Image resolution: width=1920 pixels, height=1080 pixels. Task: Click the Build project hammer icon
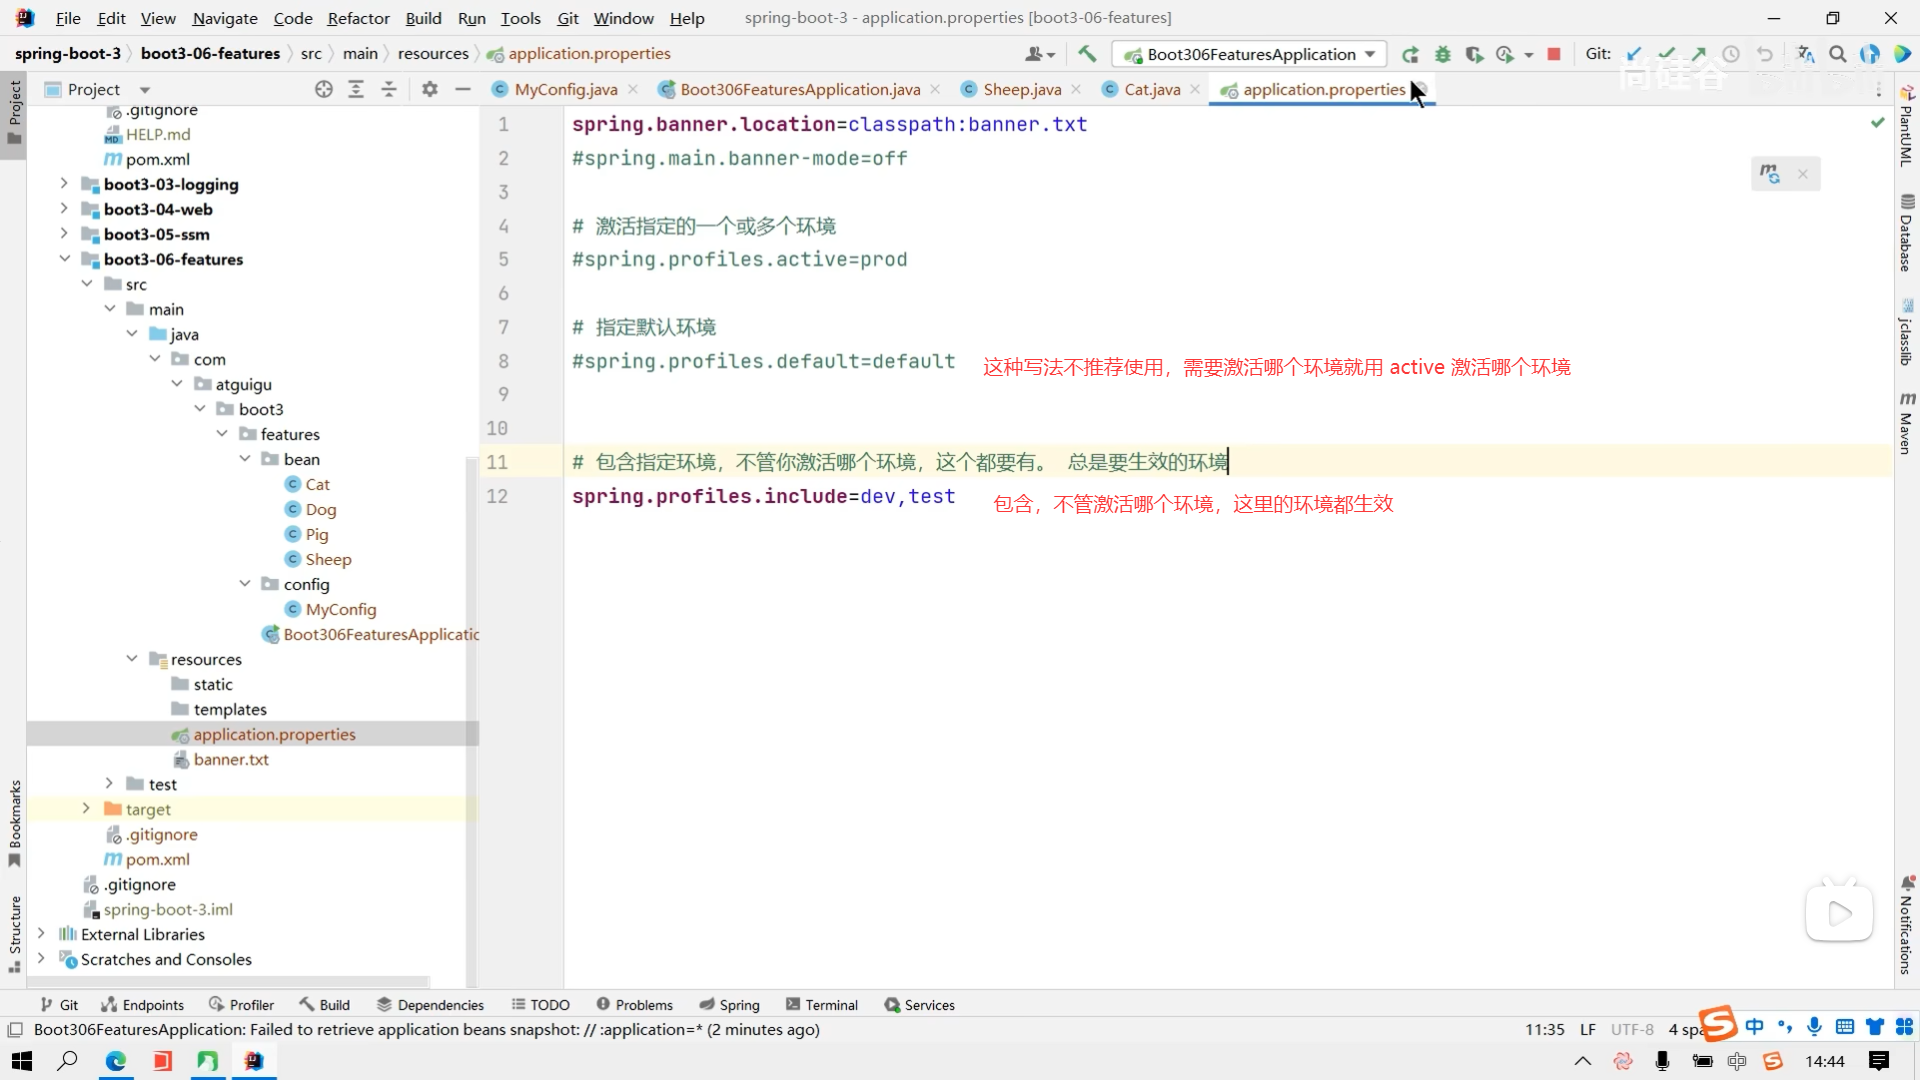[x=1087, y=54]
